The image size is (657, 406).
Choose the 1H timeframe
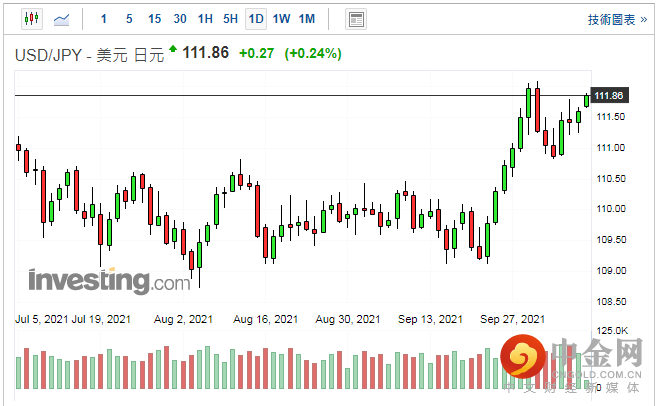coord(205,19)
